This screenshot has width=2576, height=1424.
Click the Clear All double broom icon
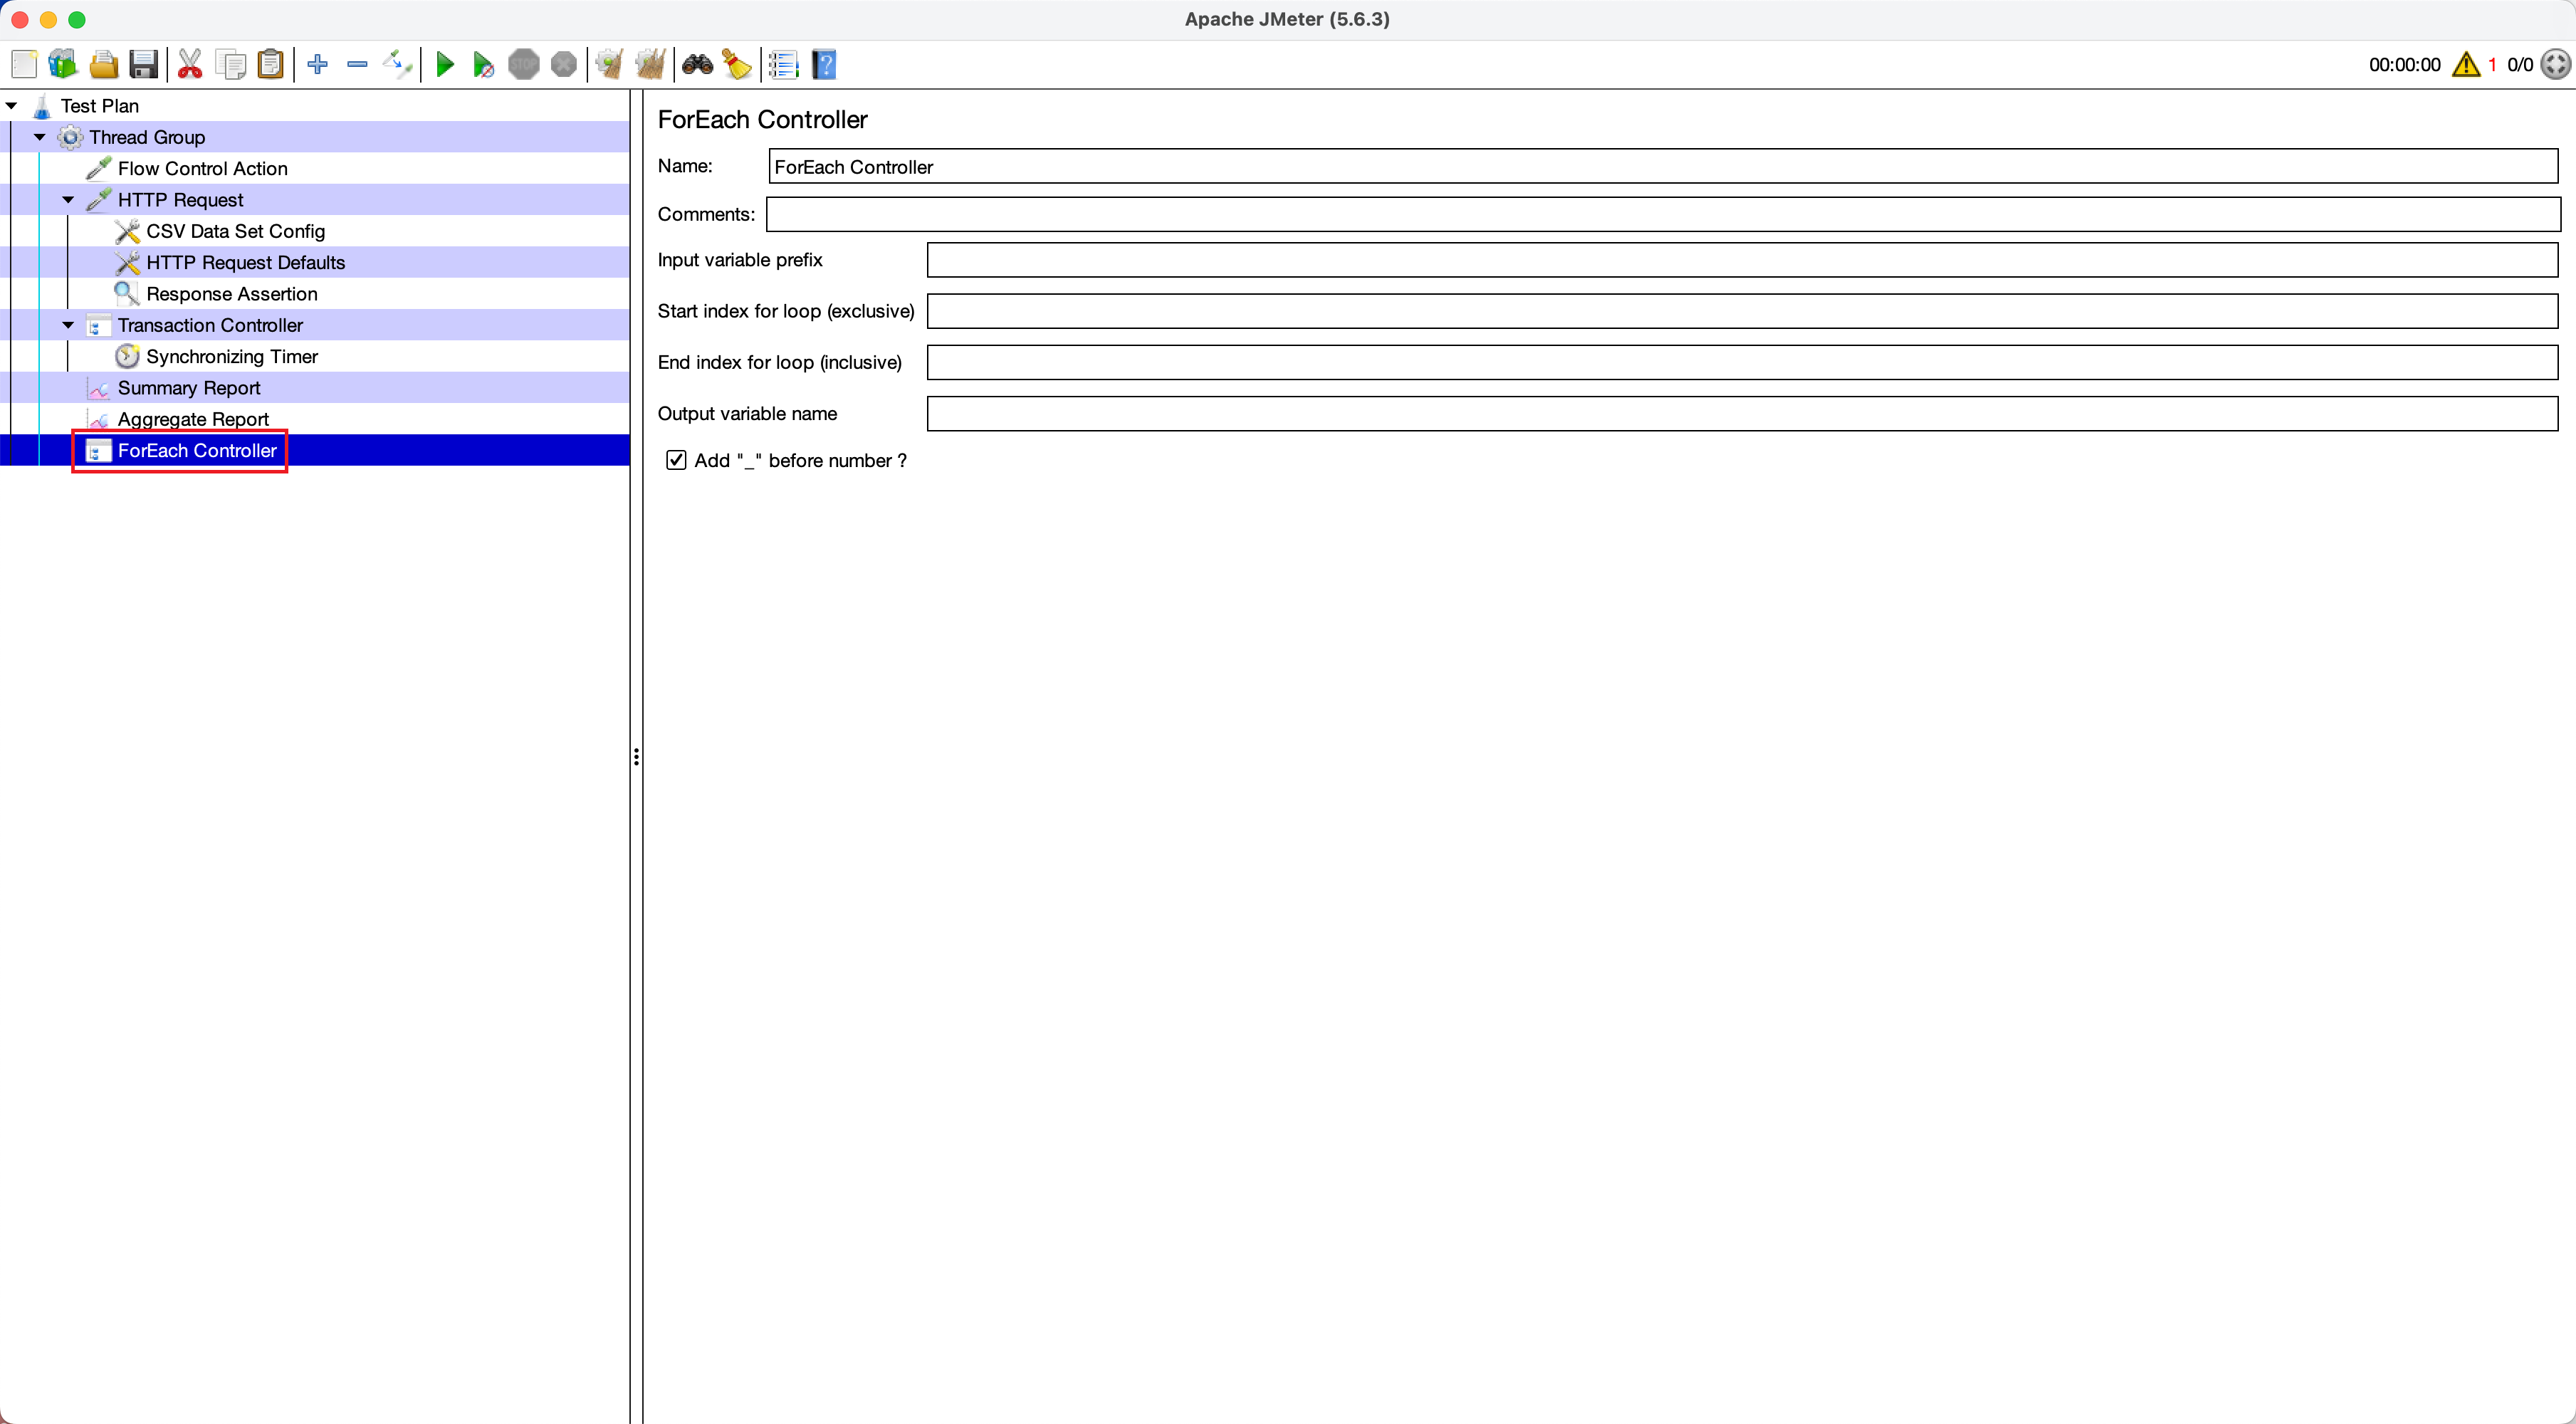click(650, 65)
